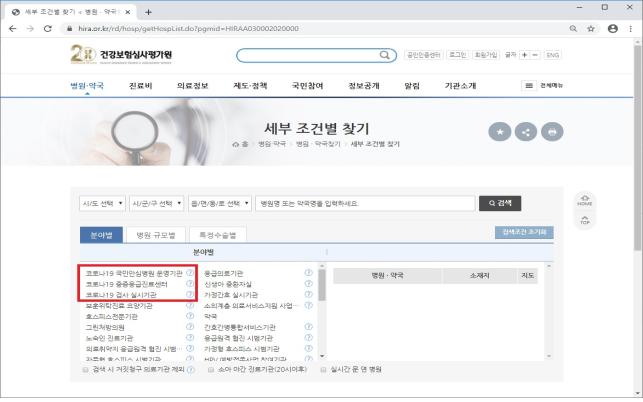Screen dimensions: 643x402
Task: Reload the page with the refresh icon
Action: [48, 29]
